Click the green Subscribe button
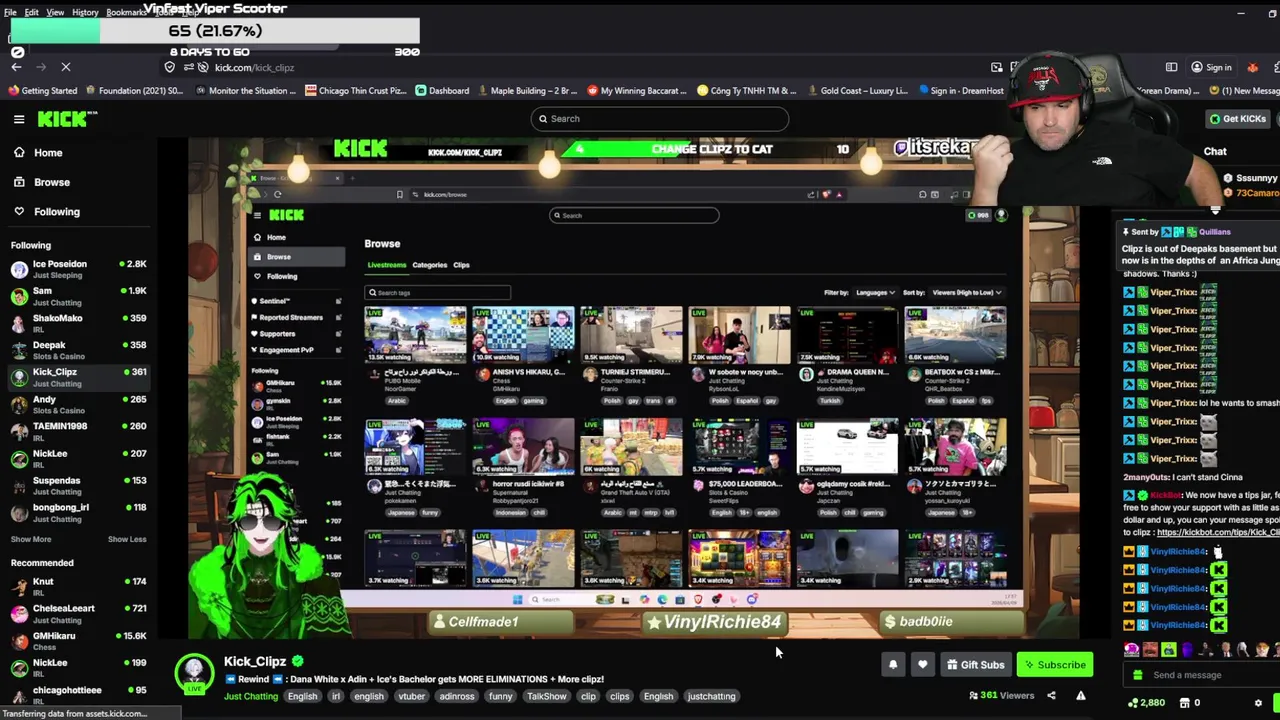Image resolution: width=1280 pixels, height=720 pixels. [x=1055, y=665]
